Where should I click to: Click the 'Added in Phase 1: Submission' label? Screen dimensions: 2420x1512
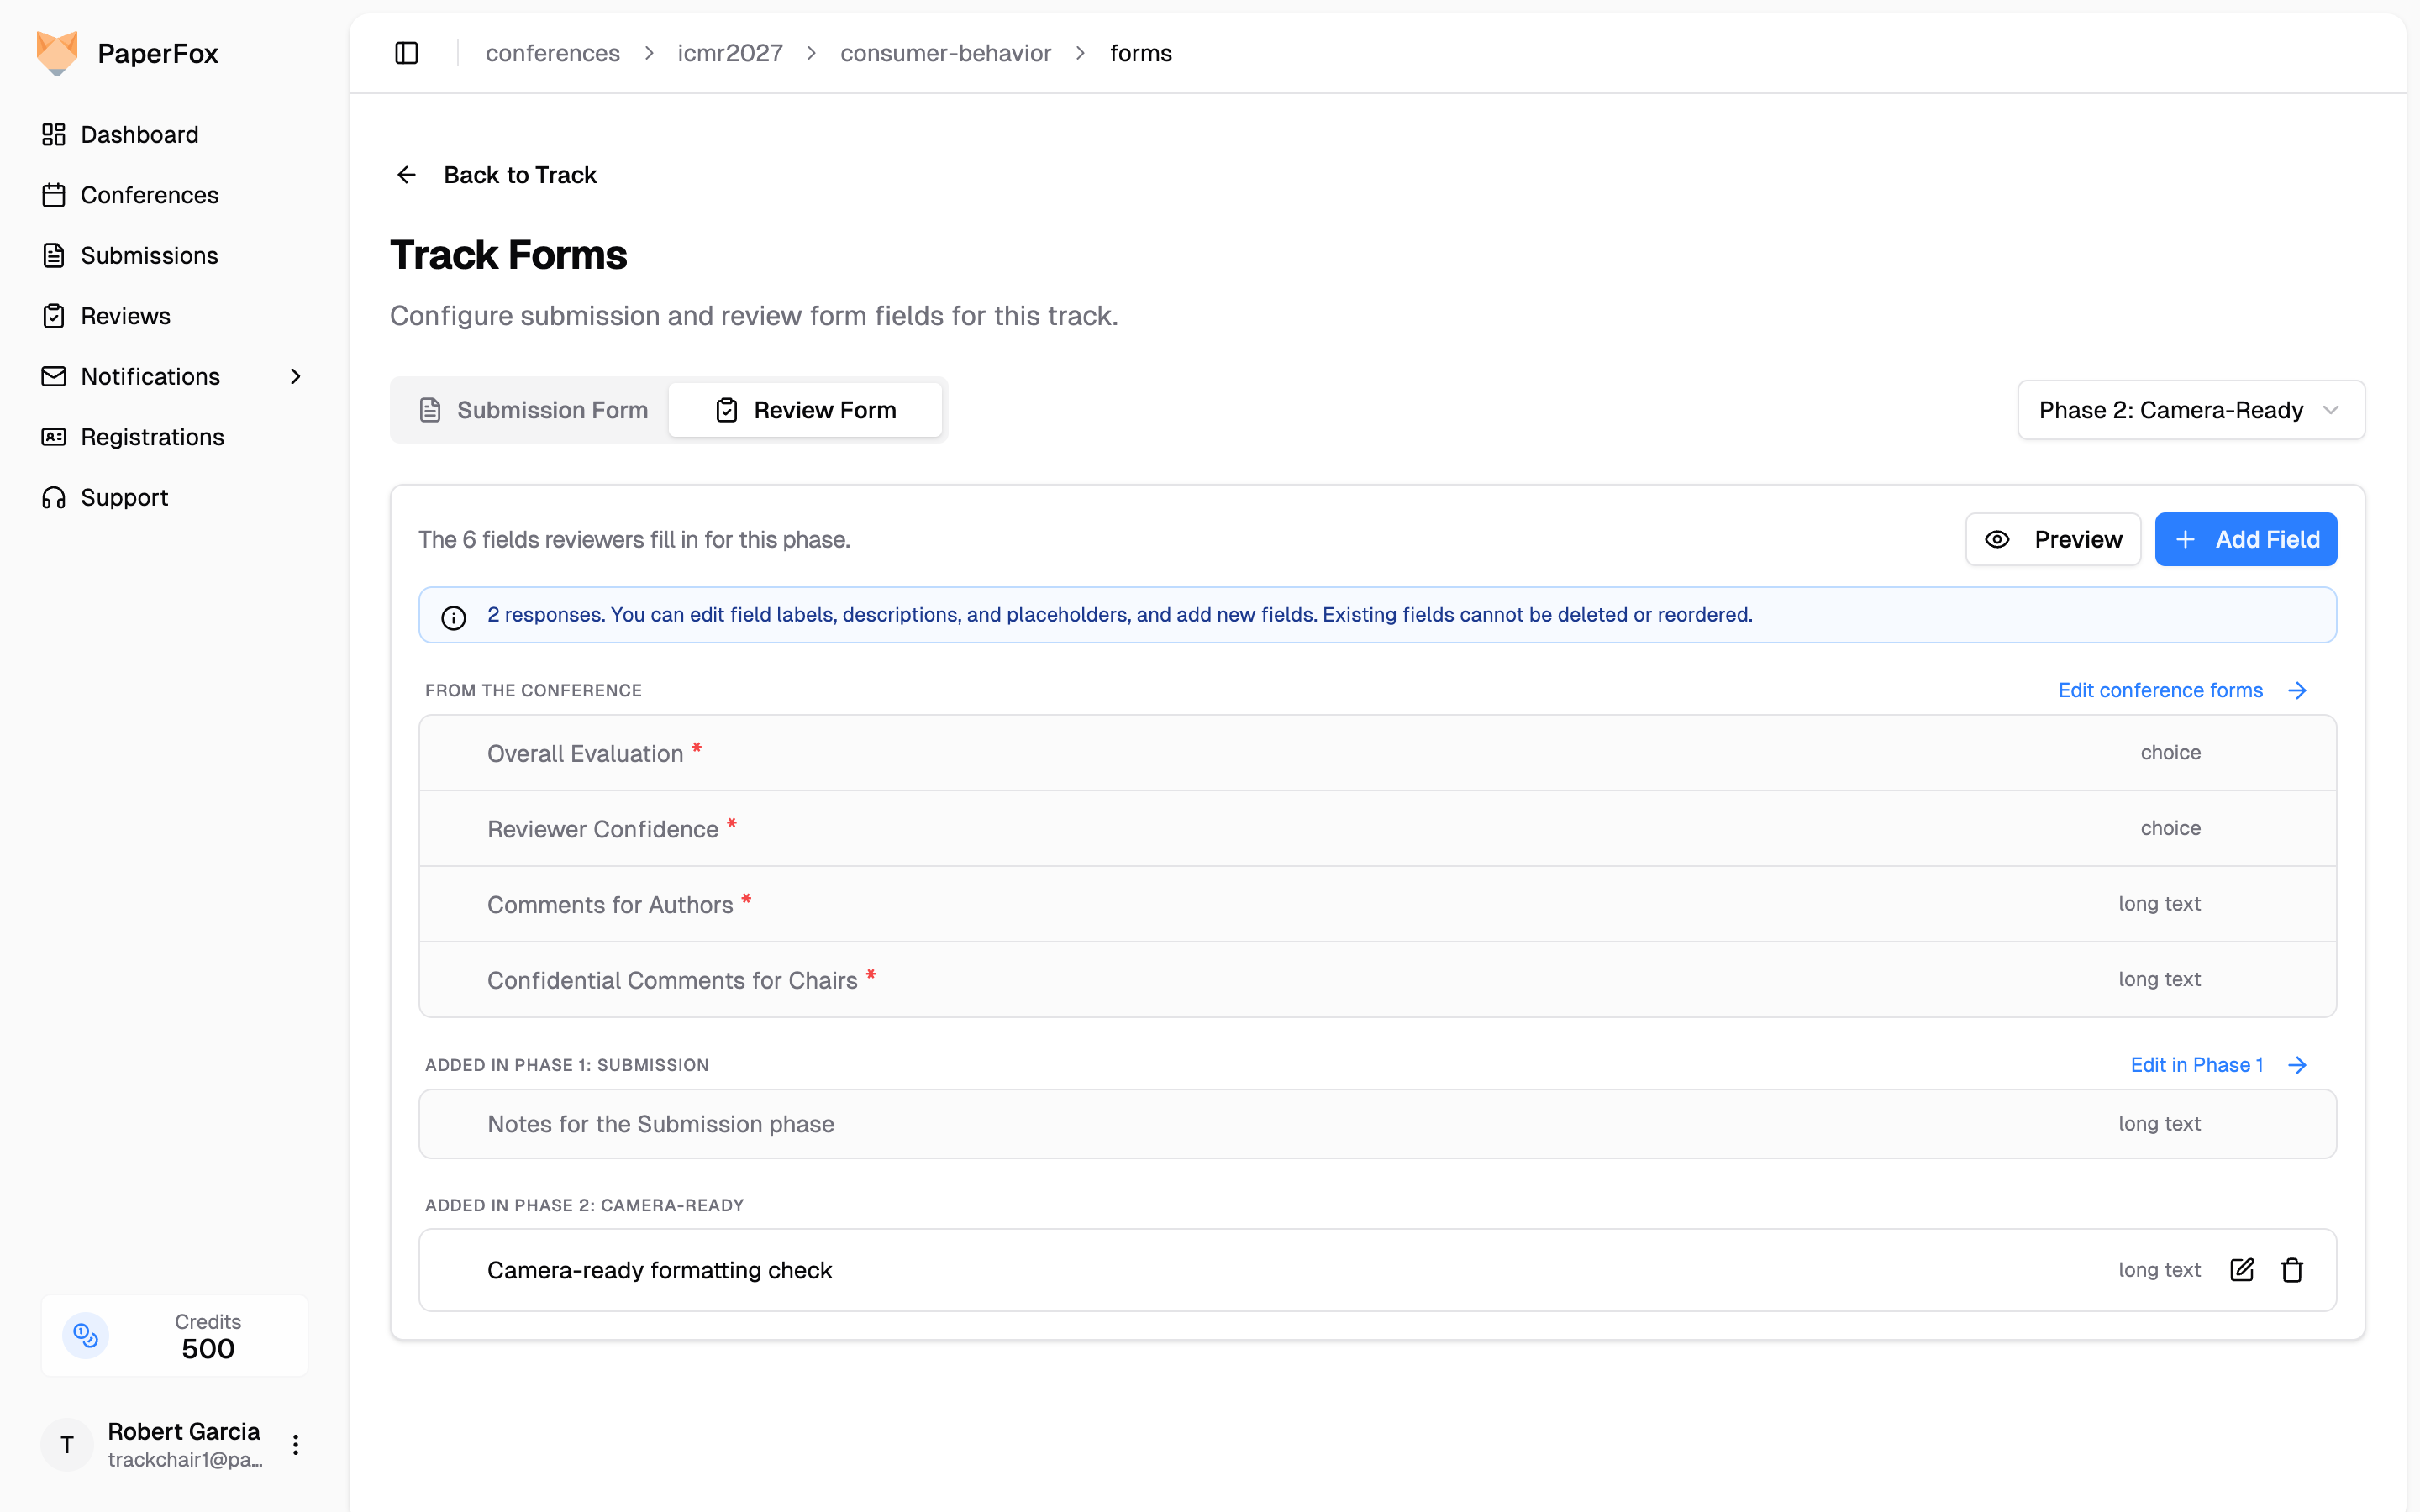tap(567, 1065)
